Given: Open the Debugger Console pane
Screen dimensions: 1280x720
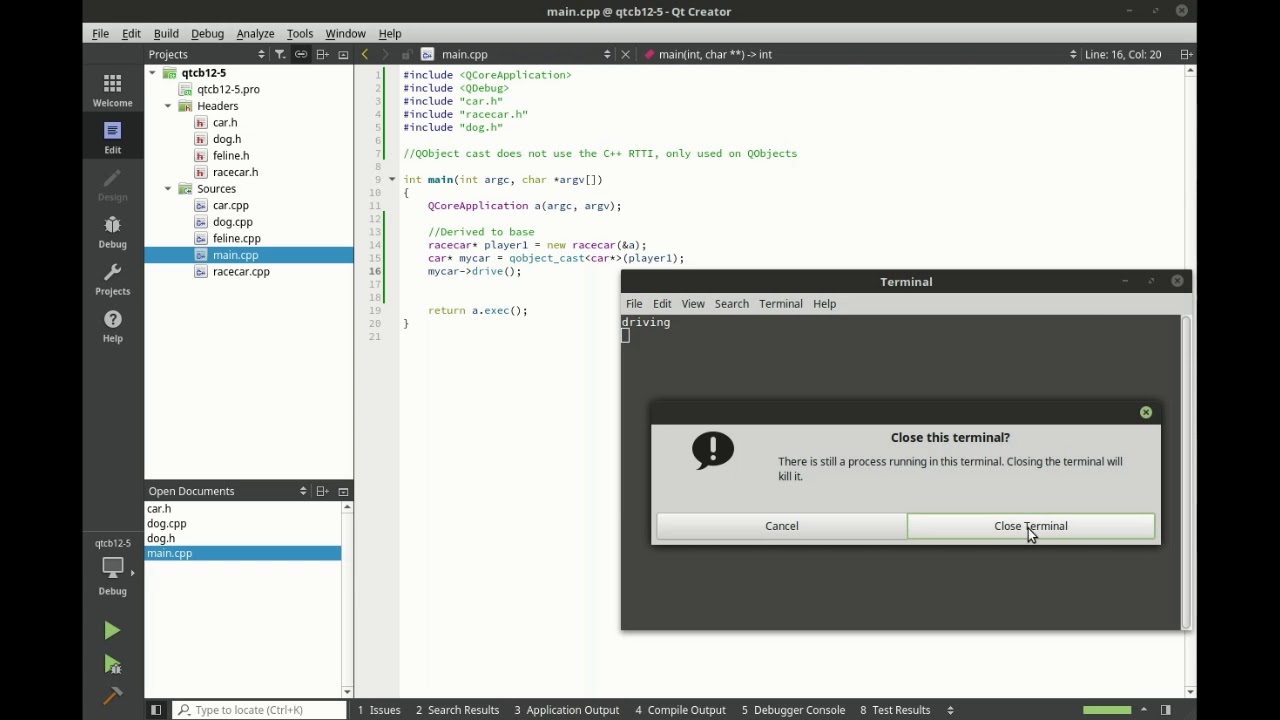Looking at the screenshot, I should click(x=793, y=710).
